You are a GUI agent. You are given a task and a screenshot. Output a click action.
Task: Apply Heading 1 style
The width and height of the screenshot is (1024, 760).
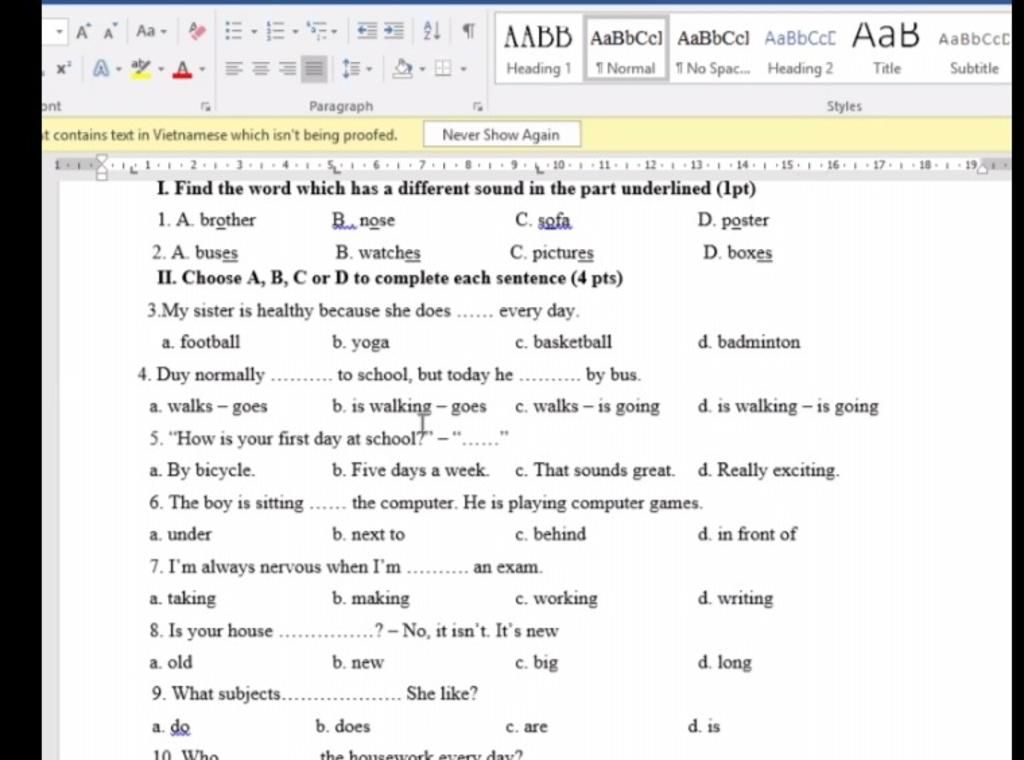(x=538, y=49)
